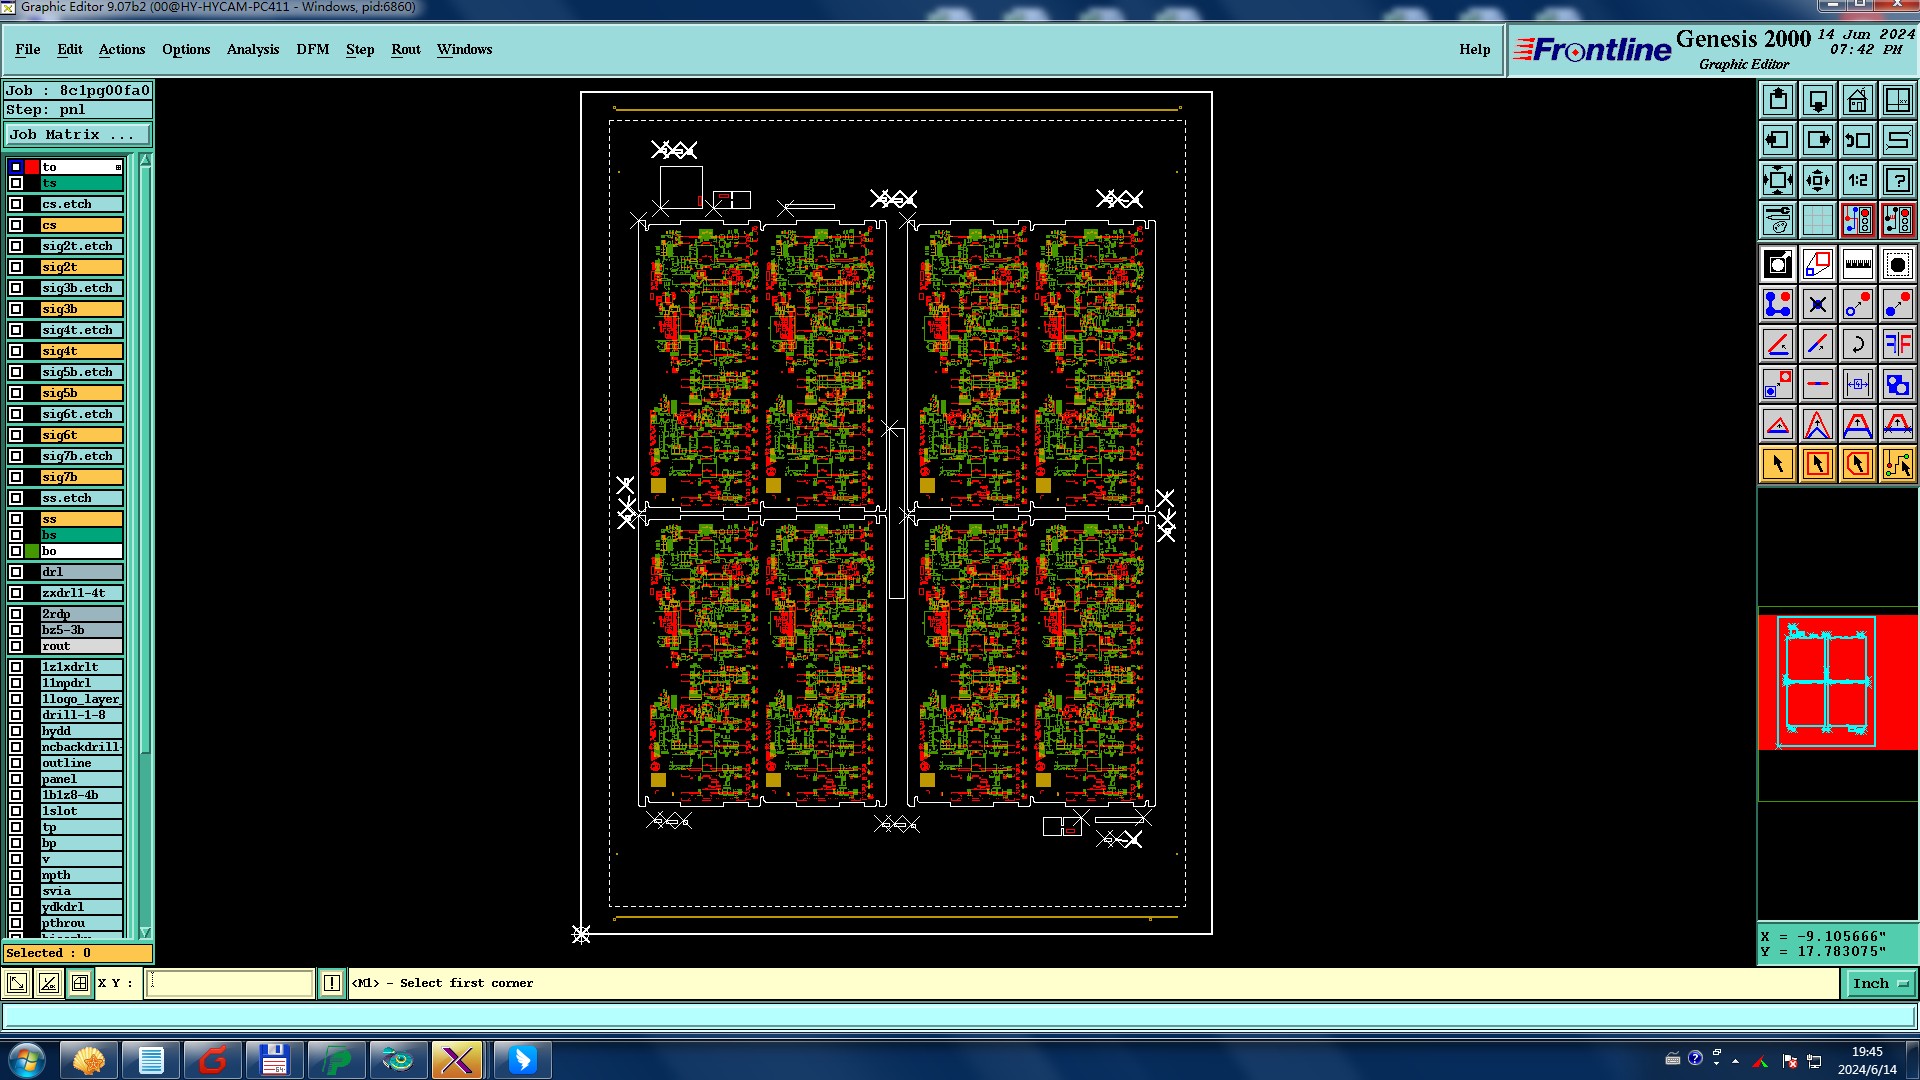Click layer list scroll down arrow
This screenshot has width=1920, height=1080.
click(x=145, y=932)
